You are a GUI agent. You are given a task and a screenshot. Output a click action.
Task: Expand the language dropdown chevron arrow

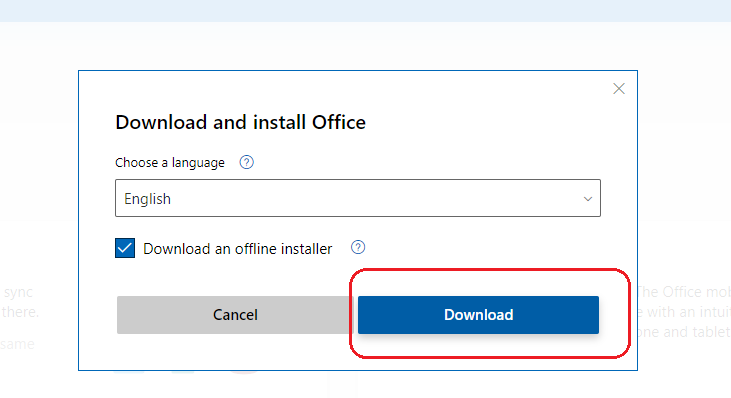coord(588,199)
